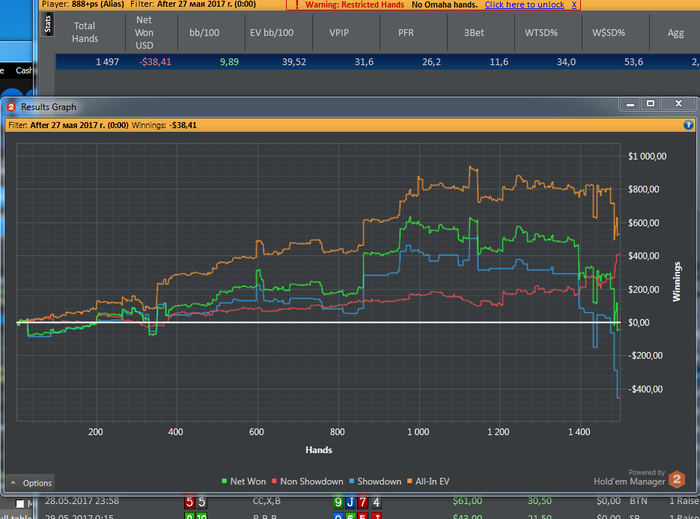Toggle the green Net Won legend swatch

224,481
